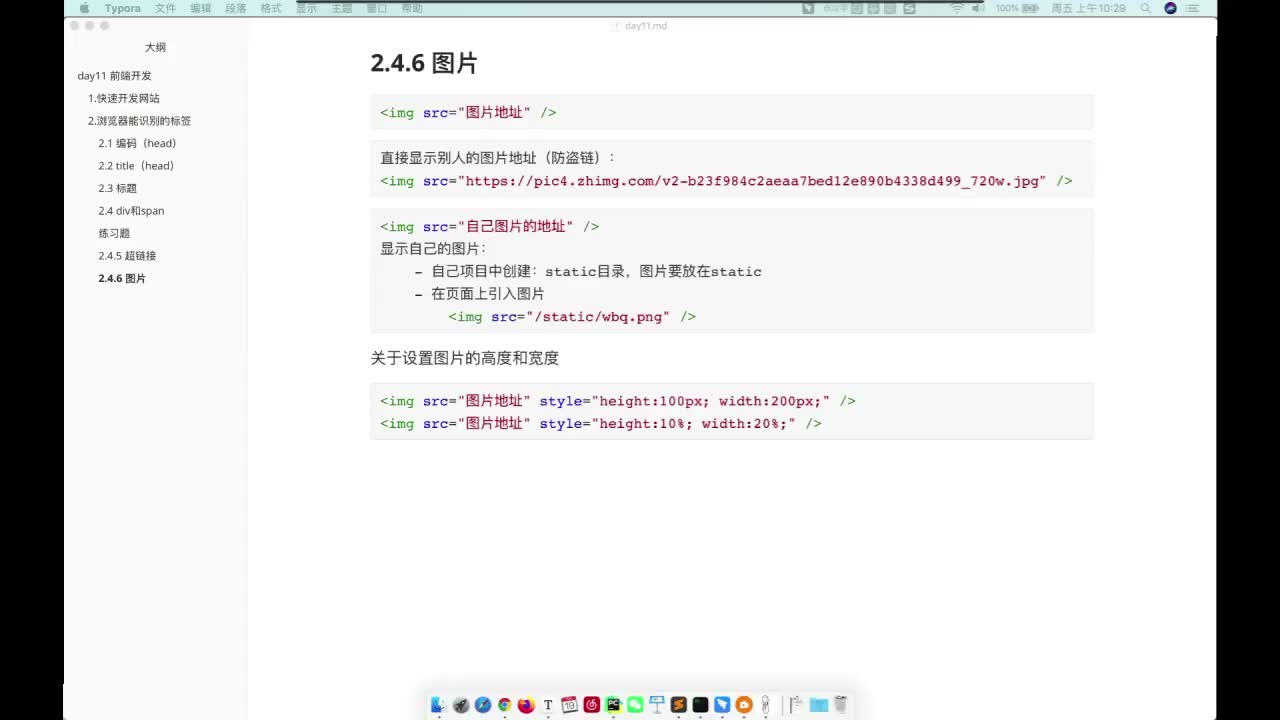The image size is (1280, 720).
Task: Open the Apple menu
Action: [x=84, y=8]
